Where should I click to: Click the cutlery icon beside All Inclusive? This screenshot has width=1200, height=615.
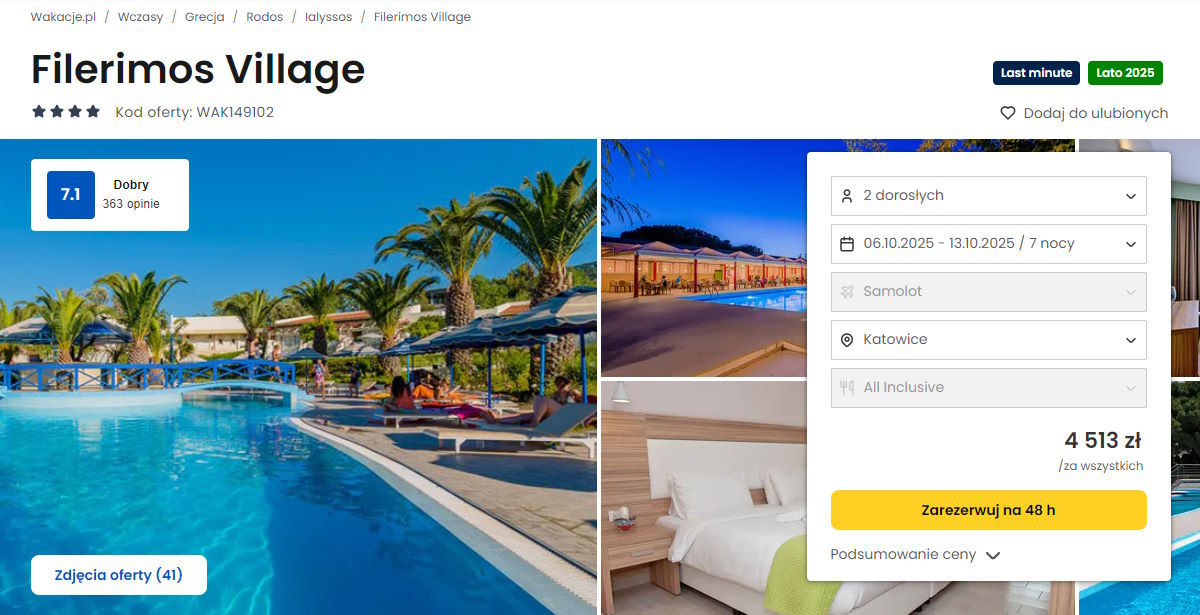coord(847,388)
